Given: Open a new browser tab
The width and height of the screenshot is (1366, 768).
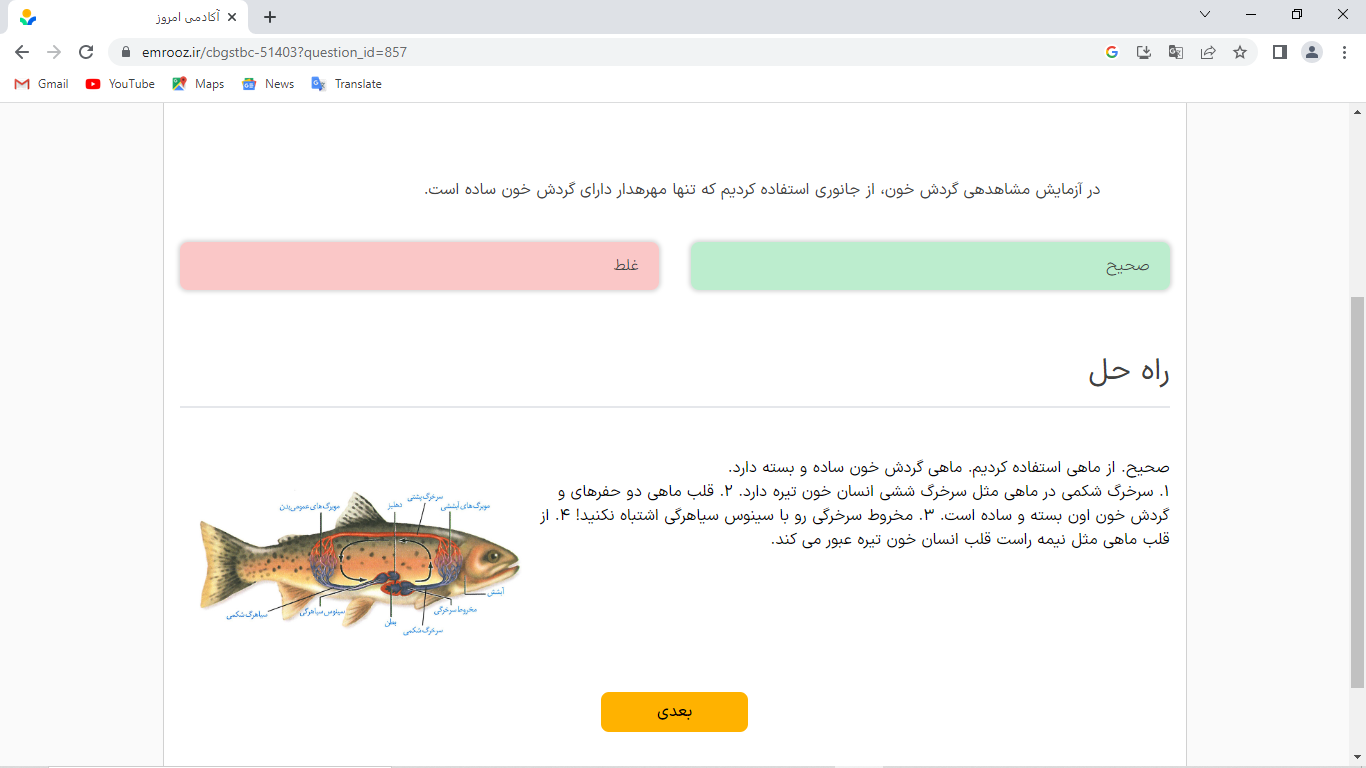Looking at the screenshot, I should click(x=270, y=17).
